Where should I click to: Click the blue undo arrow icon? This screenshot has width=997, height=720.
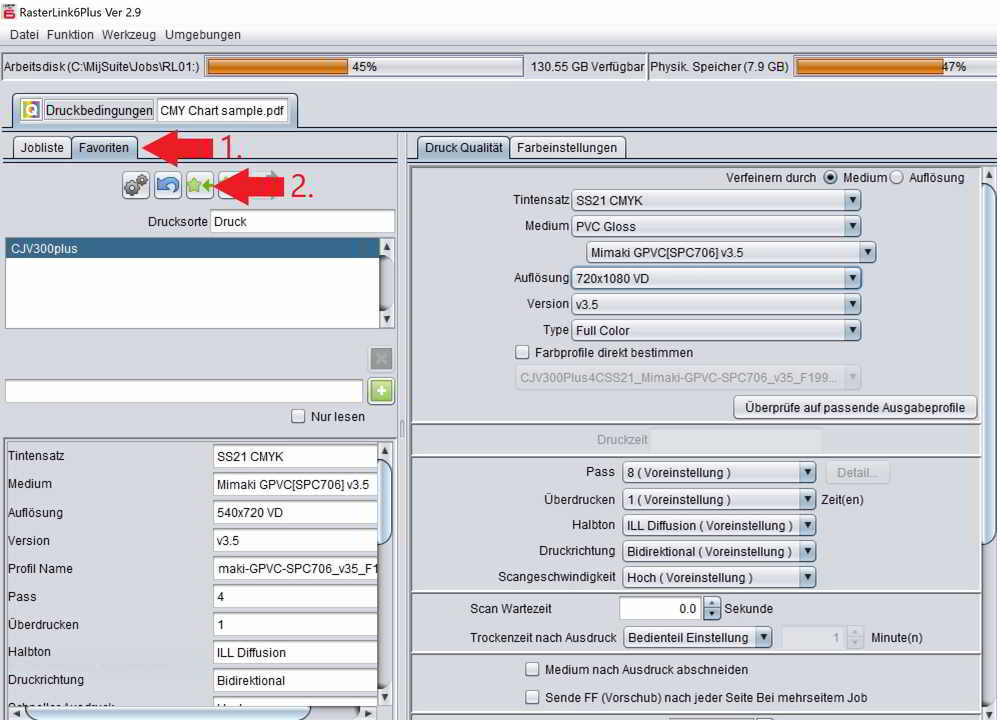(x=168, y=185)
